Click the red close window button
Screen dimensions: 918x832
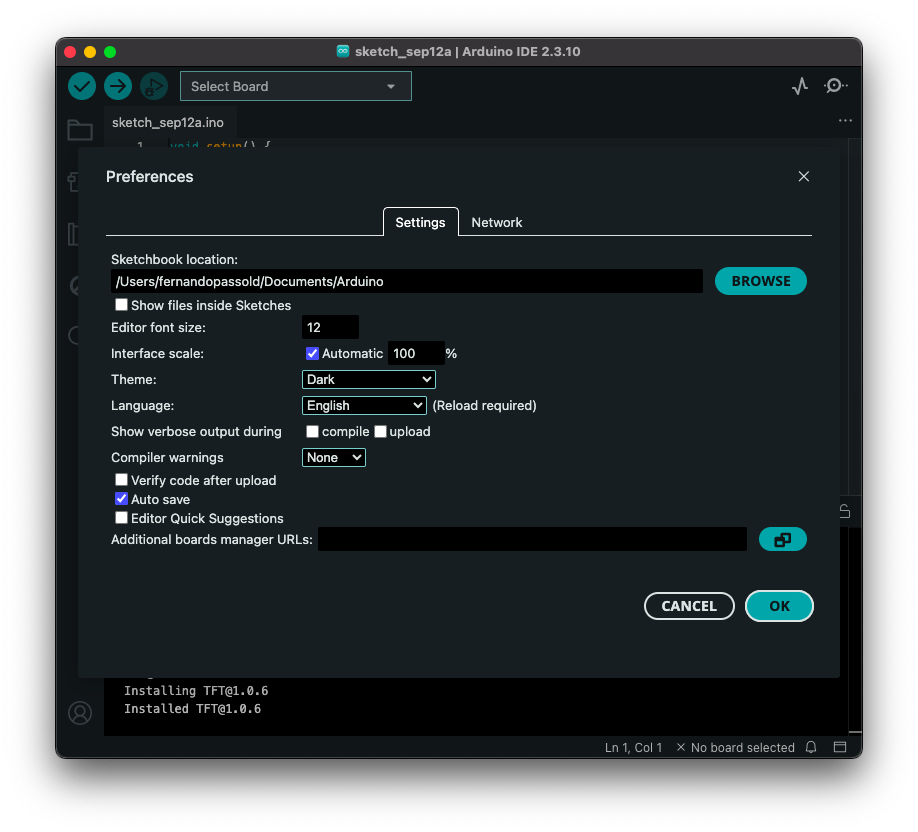tap(70, 52)
